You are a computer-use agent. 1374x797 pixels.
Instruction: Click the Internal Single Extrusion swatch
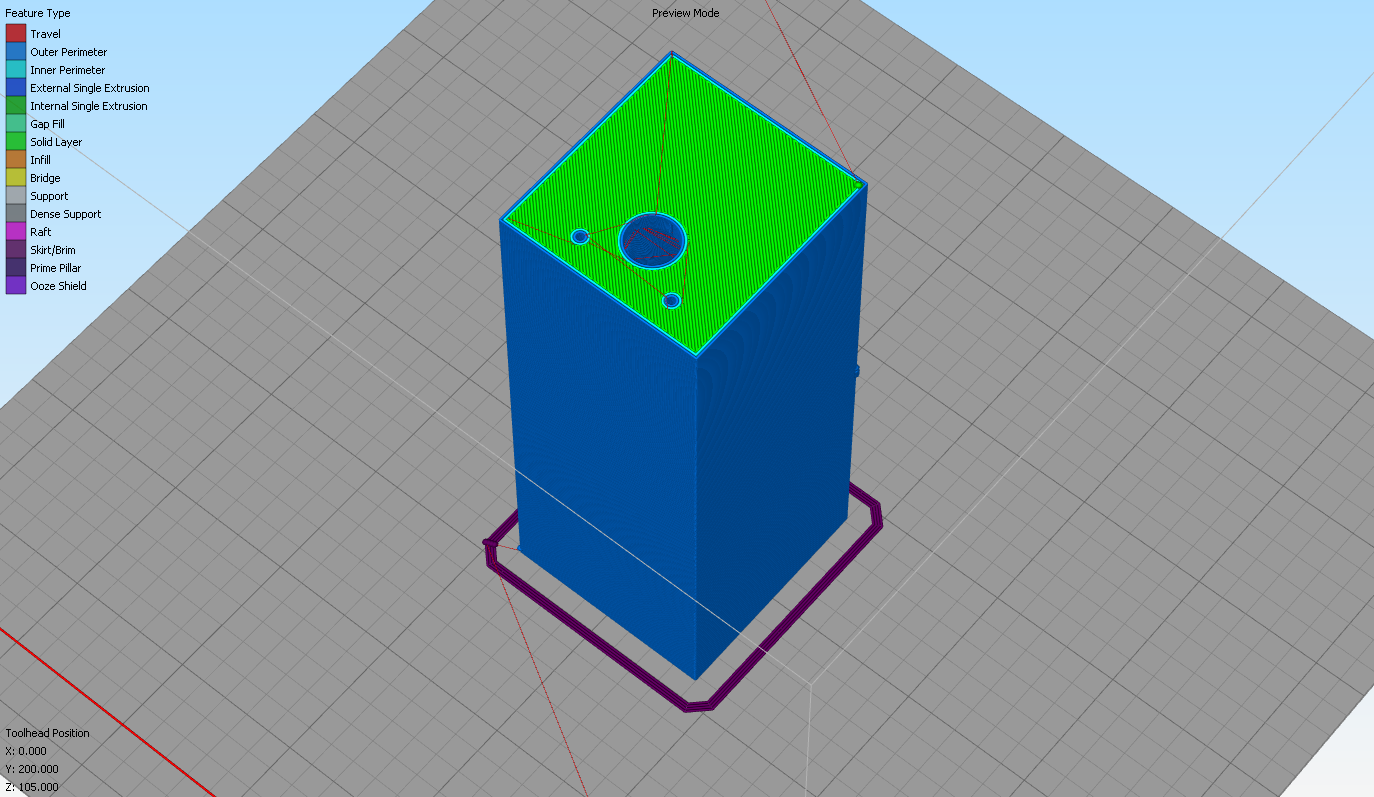15,105
